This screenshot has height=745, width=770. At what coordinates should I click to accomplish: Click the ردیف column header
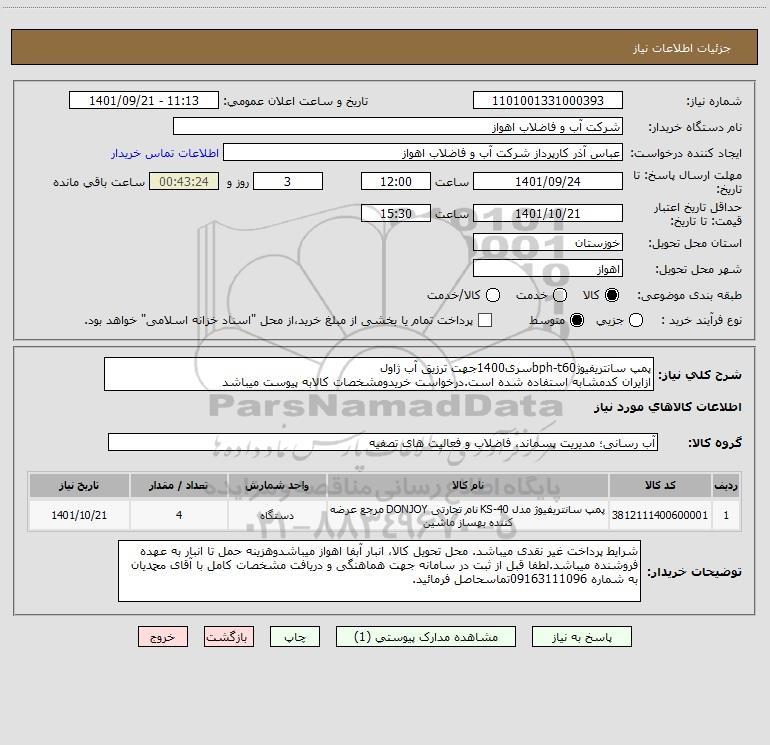(x=726, y=485)
